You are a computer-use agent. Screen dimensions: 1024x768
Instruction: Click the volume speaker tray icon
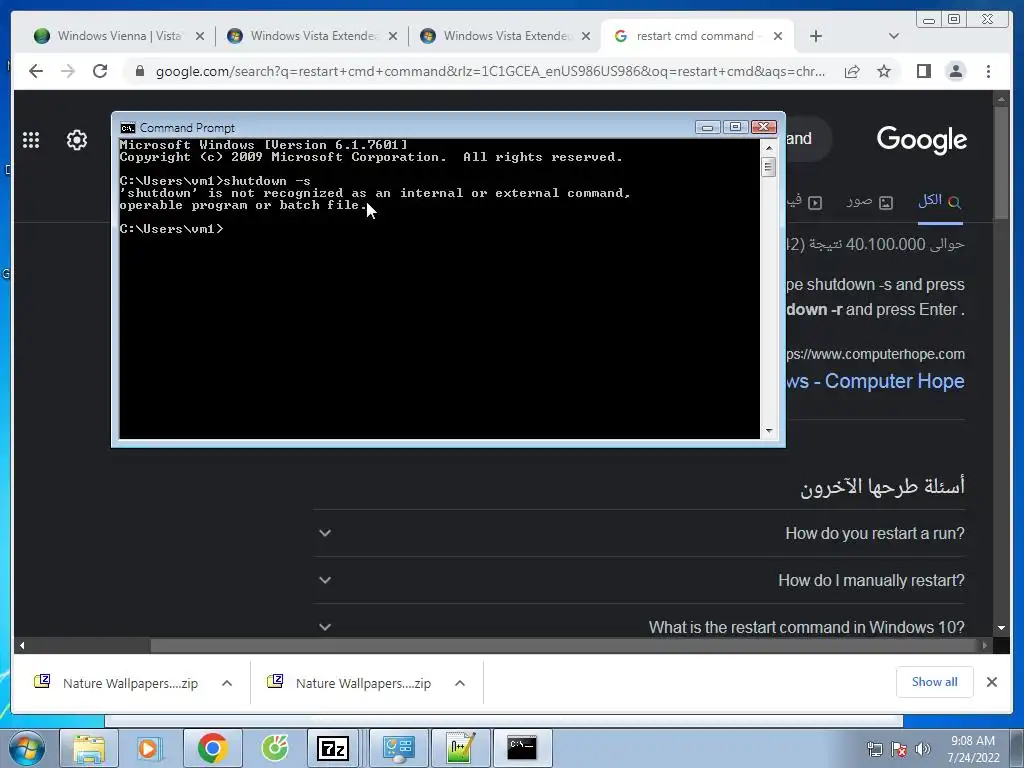tap(923, 749)
